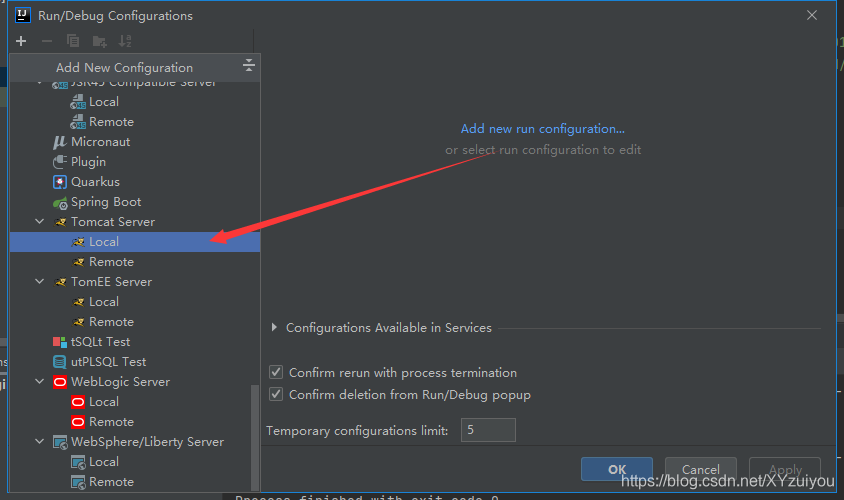This screenshot has width=844, height=500.
Task: Collapse the WebLogic Server tree node
Action: [x=39, y=381]
